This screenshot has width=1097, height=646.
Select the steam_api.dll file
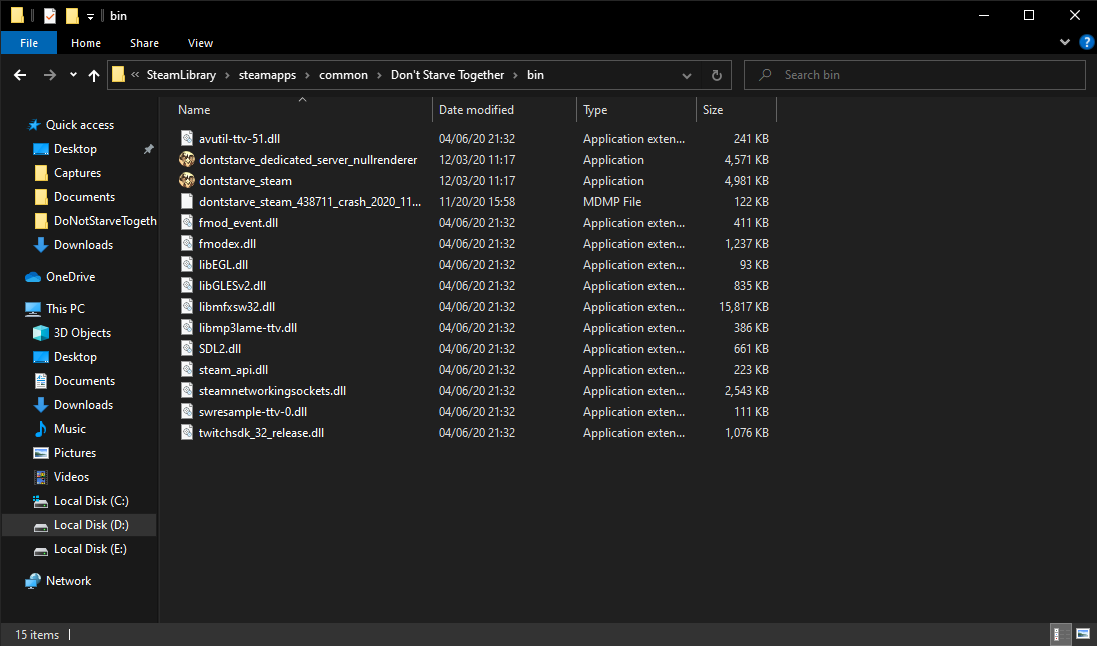pos(233,370)
